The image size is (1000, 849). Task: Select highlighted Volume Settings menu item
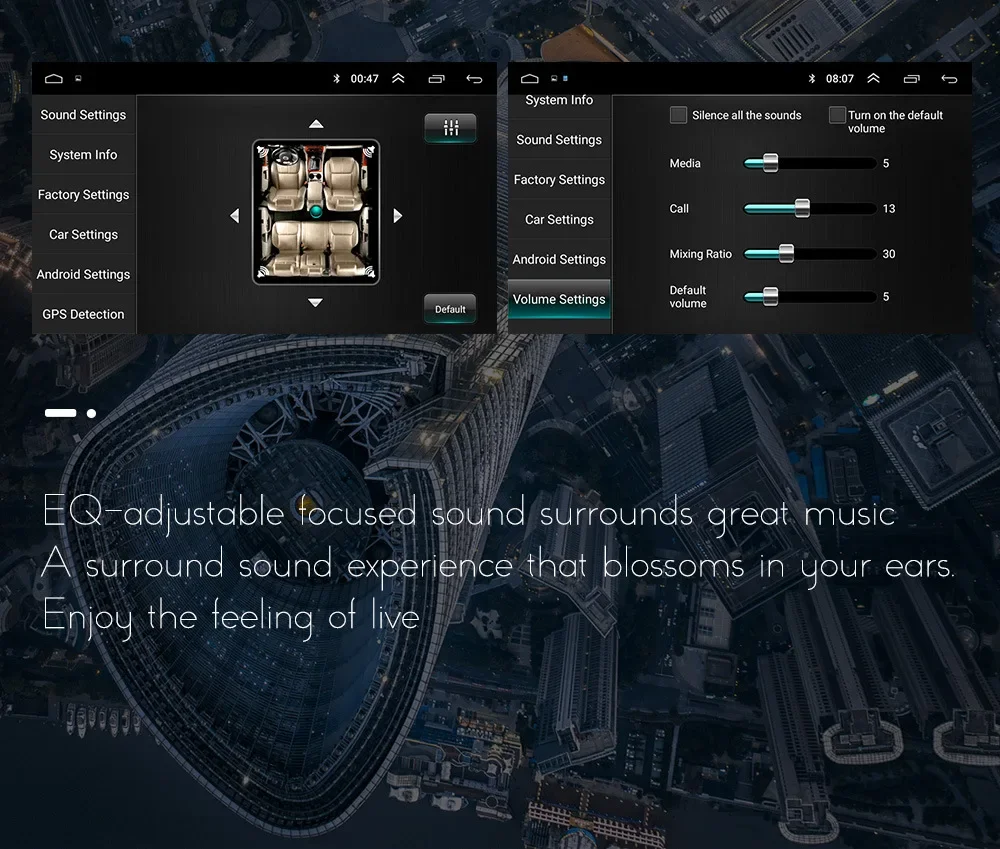[x=559, y=299]
